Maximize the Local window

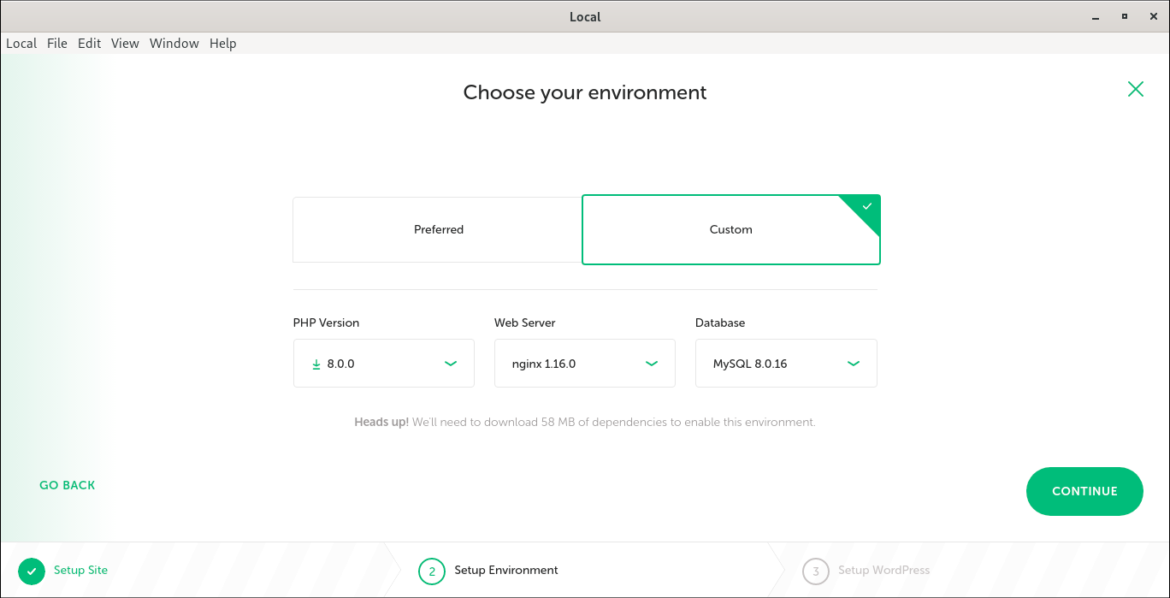point(1124,16)
